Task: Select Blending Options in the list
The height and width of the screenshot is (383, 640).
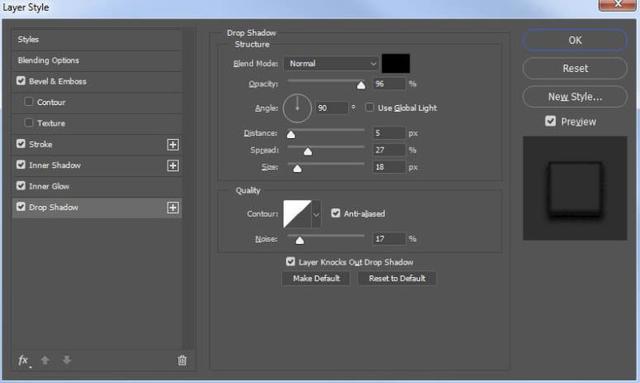Action: (97, 60)
